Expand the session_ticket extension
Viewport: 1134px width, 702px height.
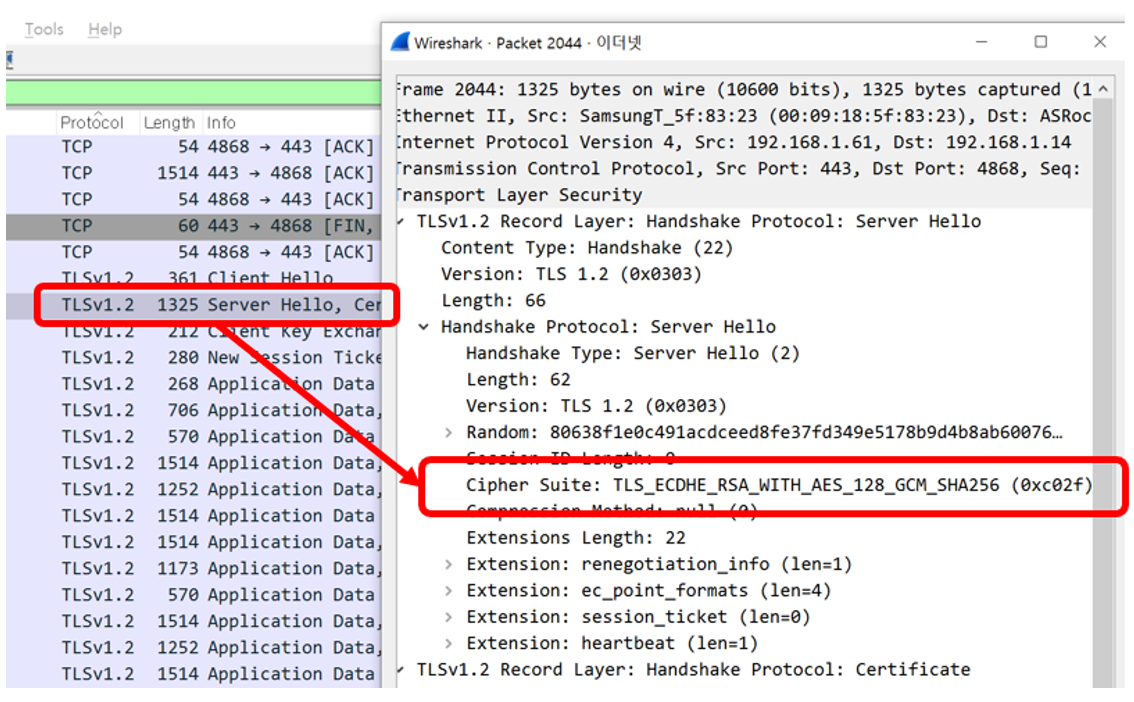tap(449, 617)
